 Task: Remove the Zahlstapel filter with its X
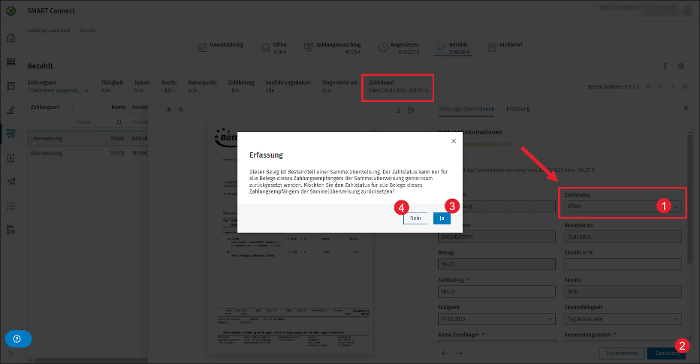(x=426, y=91)
